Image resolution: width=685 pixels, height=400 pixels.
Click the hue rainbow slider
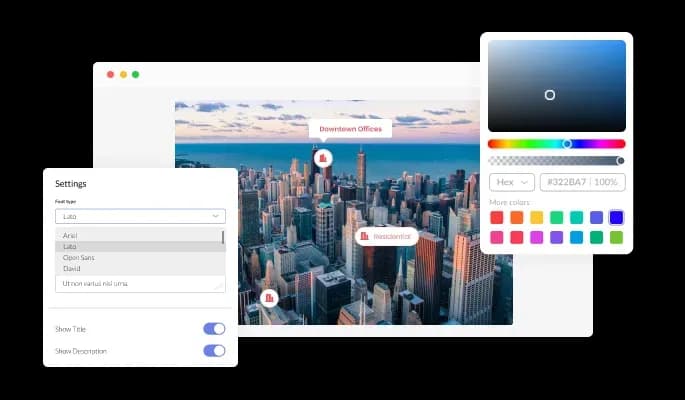[x=556, y=144]
